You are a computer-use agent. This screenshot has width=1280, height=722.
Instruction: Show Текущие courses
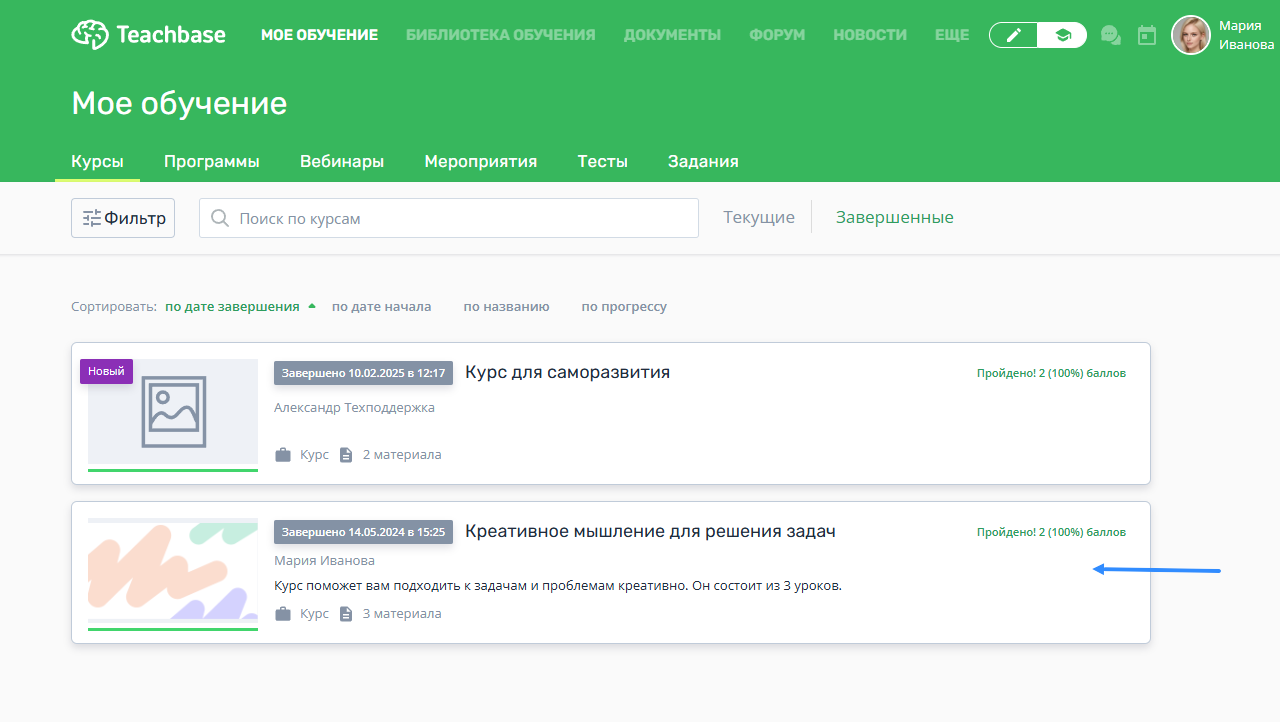point(759,217)
